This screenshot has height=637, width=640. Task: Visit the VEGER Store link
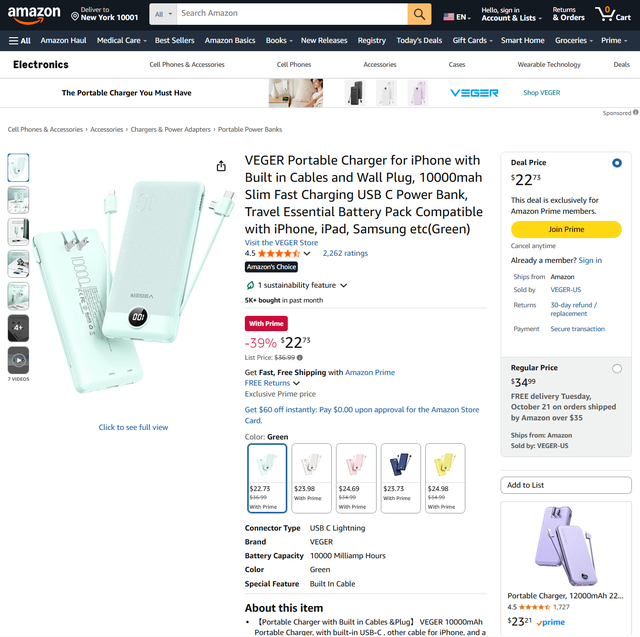pyautogui.click(x=281, y=243)
